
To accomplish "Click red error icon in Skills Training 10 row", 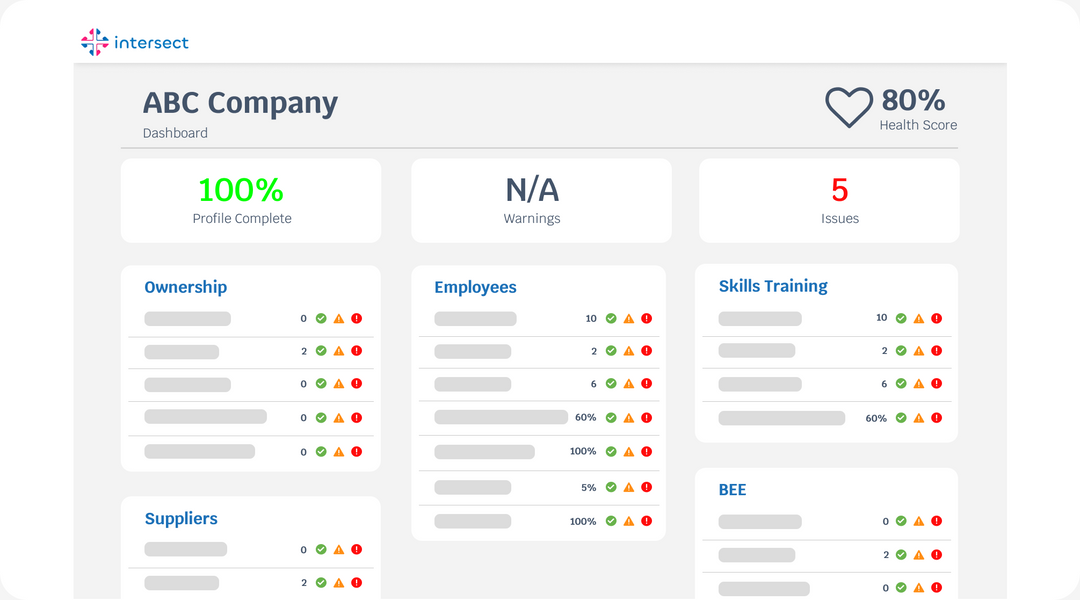I will [937, 318].
